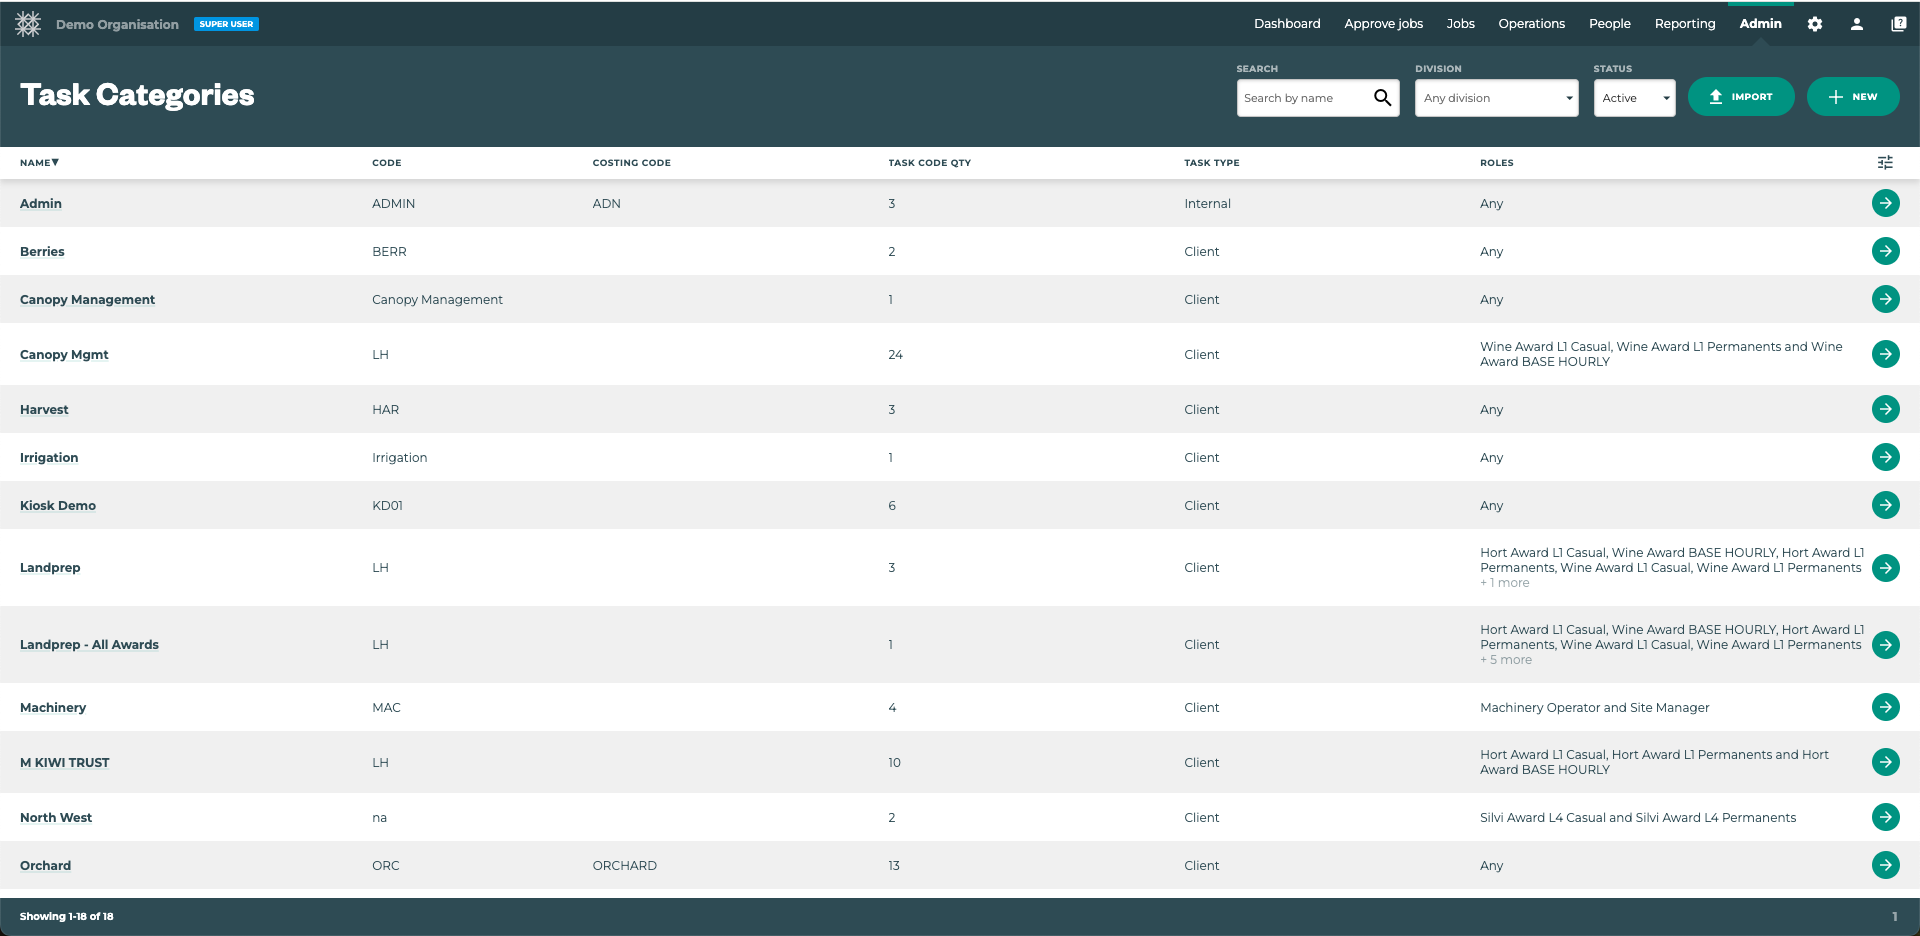
Task: Click the NEW button
Action: pos(1853,96)
